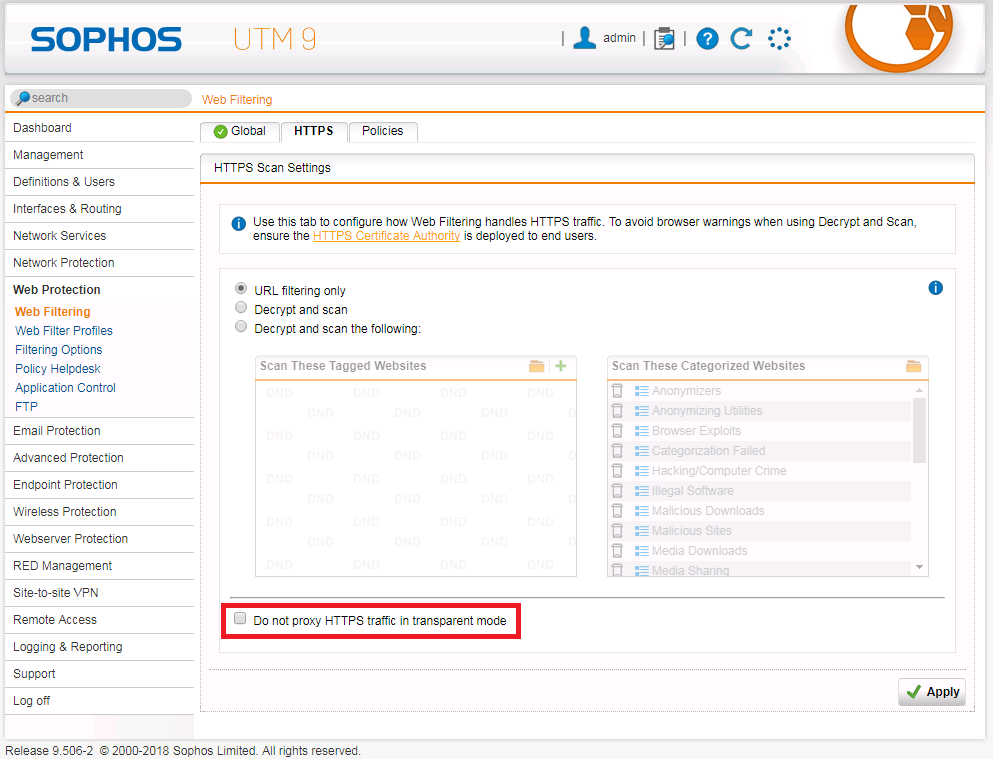This screenshot has height=759, width=993.
Task: Click the info icon in the hint box
Action: coord(238,223)
